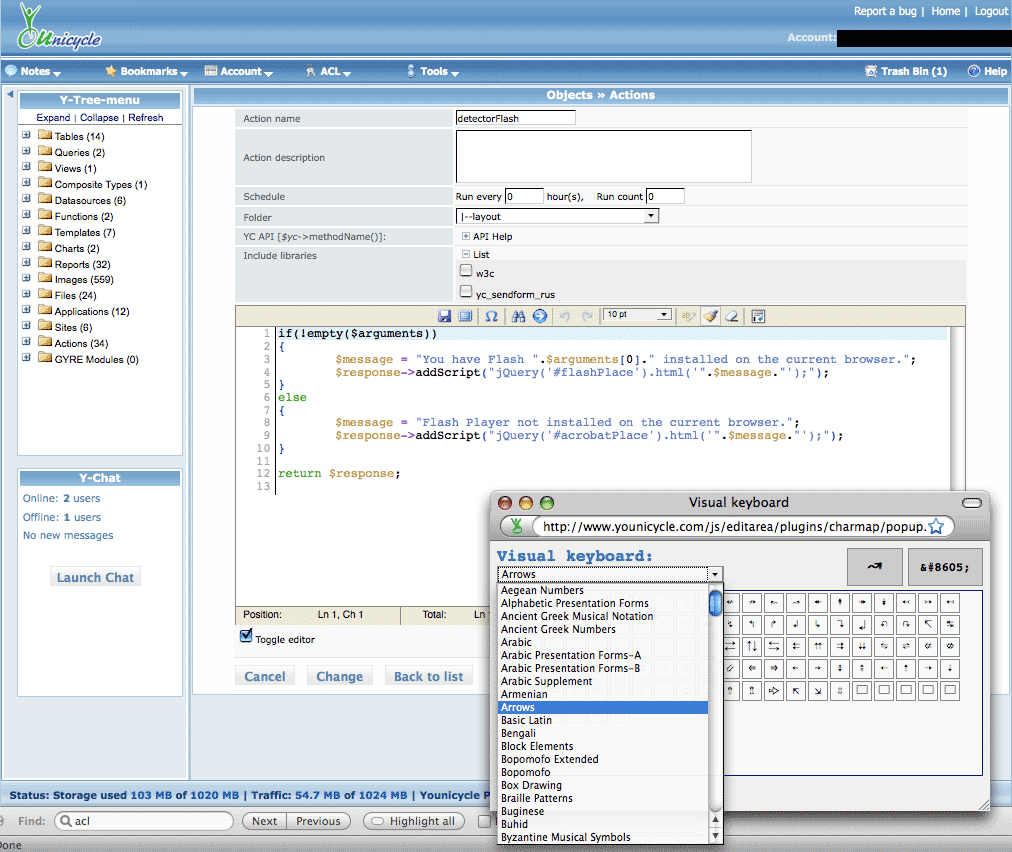Screen dimensions: 1012x852
Task: Click the Action name input field
Action: (x=515, y=118)
